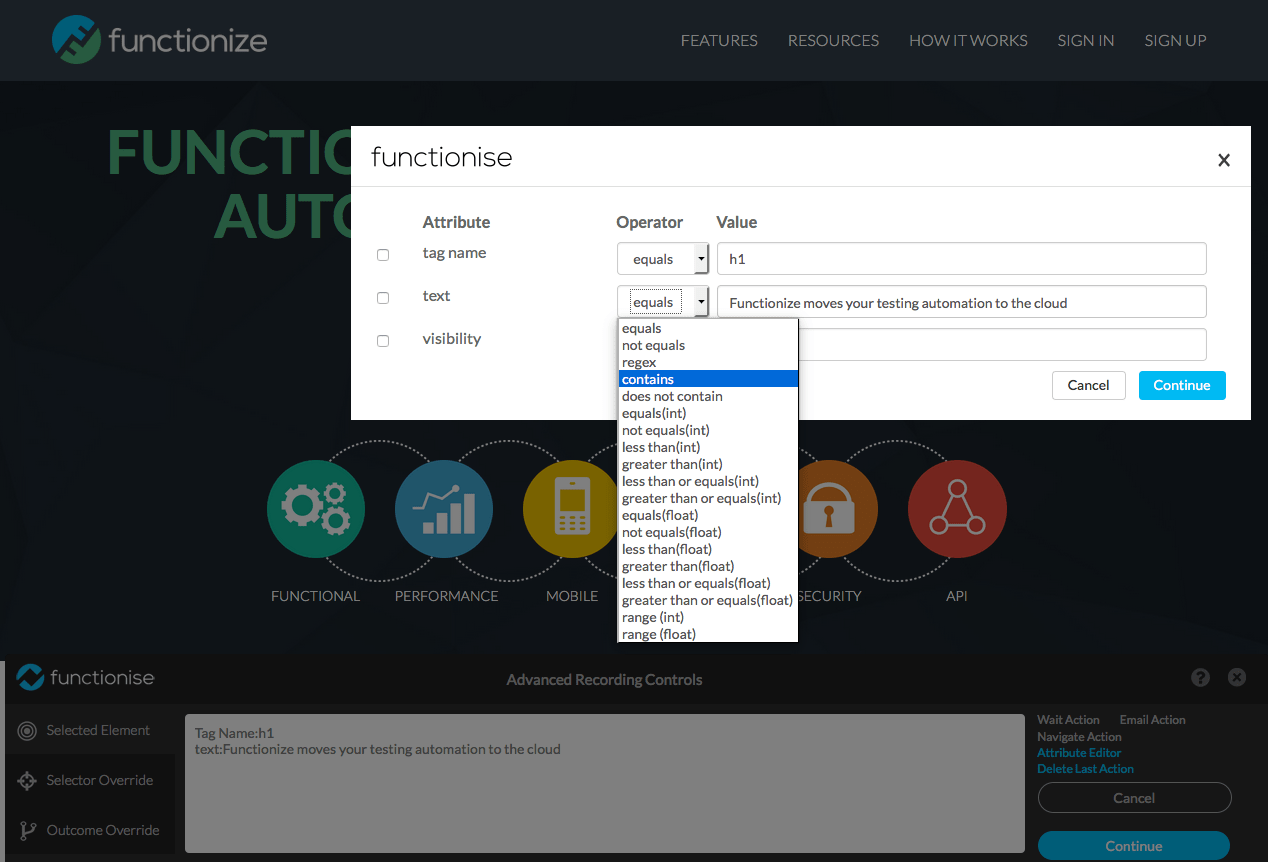Click the visibility value input field

pyautogui.click(x=1002, y=345)
